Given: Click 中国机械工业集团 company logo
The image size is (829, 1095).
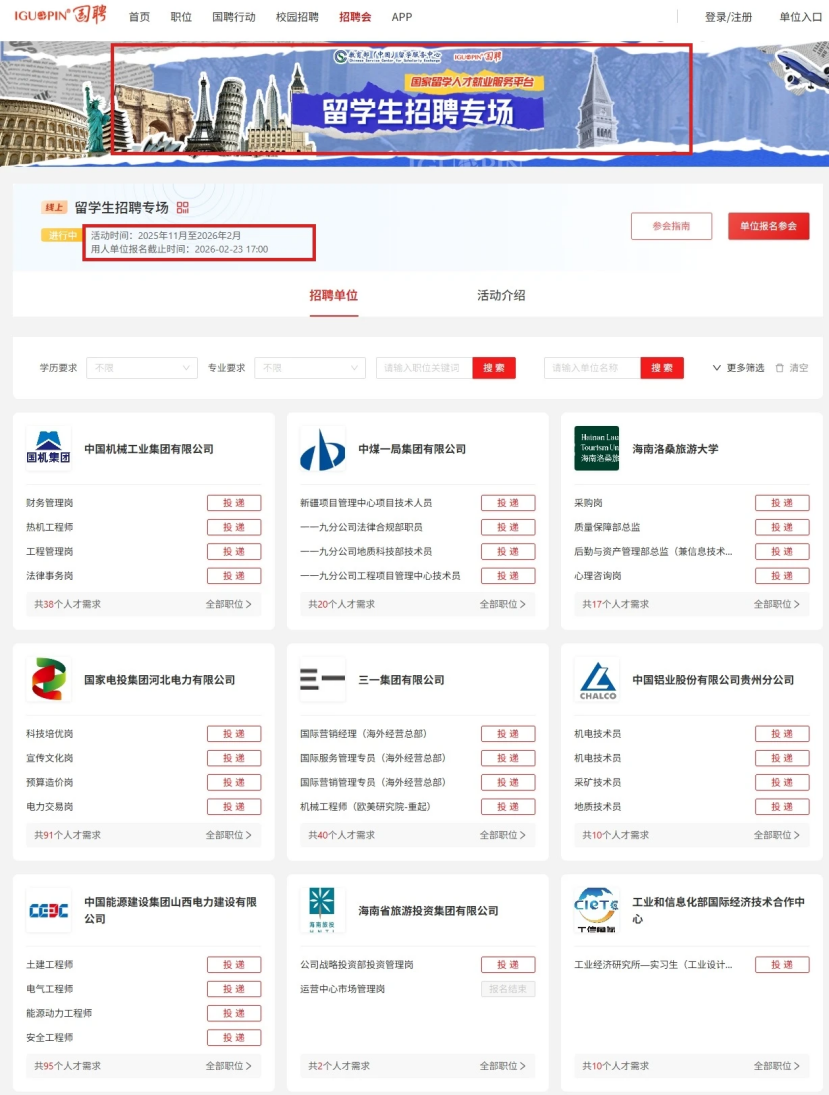Looking at the screenshot, I should (x=48, y=449).
